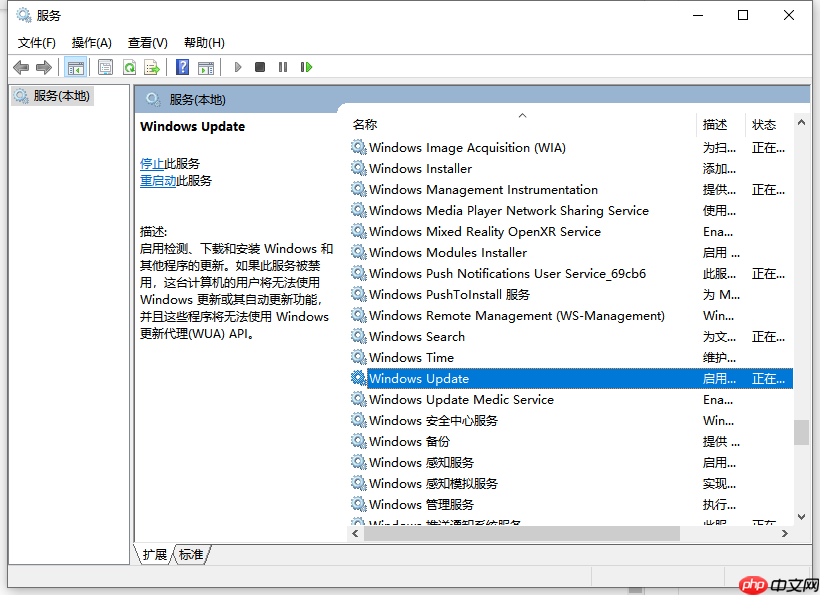
Task: Select Windows Image Acquisition (WIA) service
Action: click(571, 148)
